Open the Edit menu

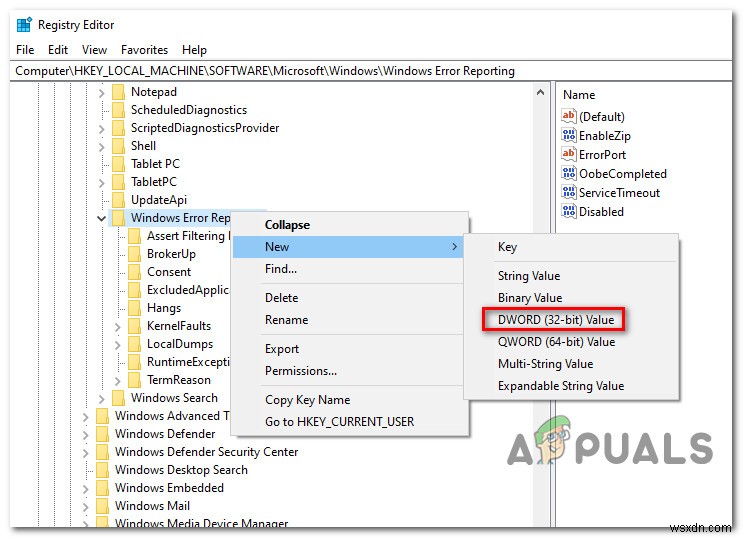click(x=58, y=50)
